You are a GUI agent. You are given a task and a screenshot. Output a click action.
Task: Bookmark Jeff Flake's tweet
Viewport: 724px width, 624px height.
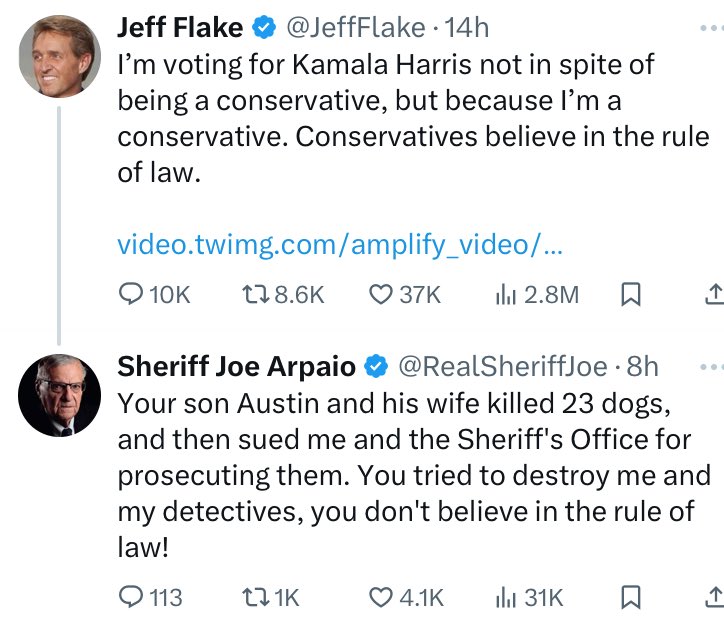pyautogui.click(x=631, y=294)
